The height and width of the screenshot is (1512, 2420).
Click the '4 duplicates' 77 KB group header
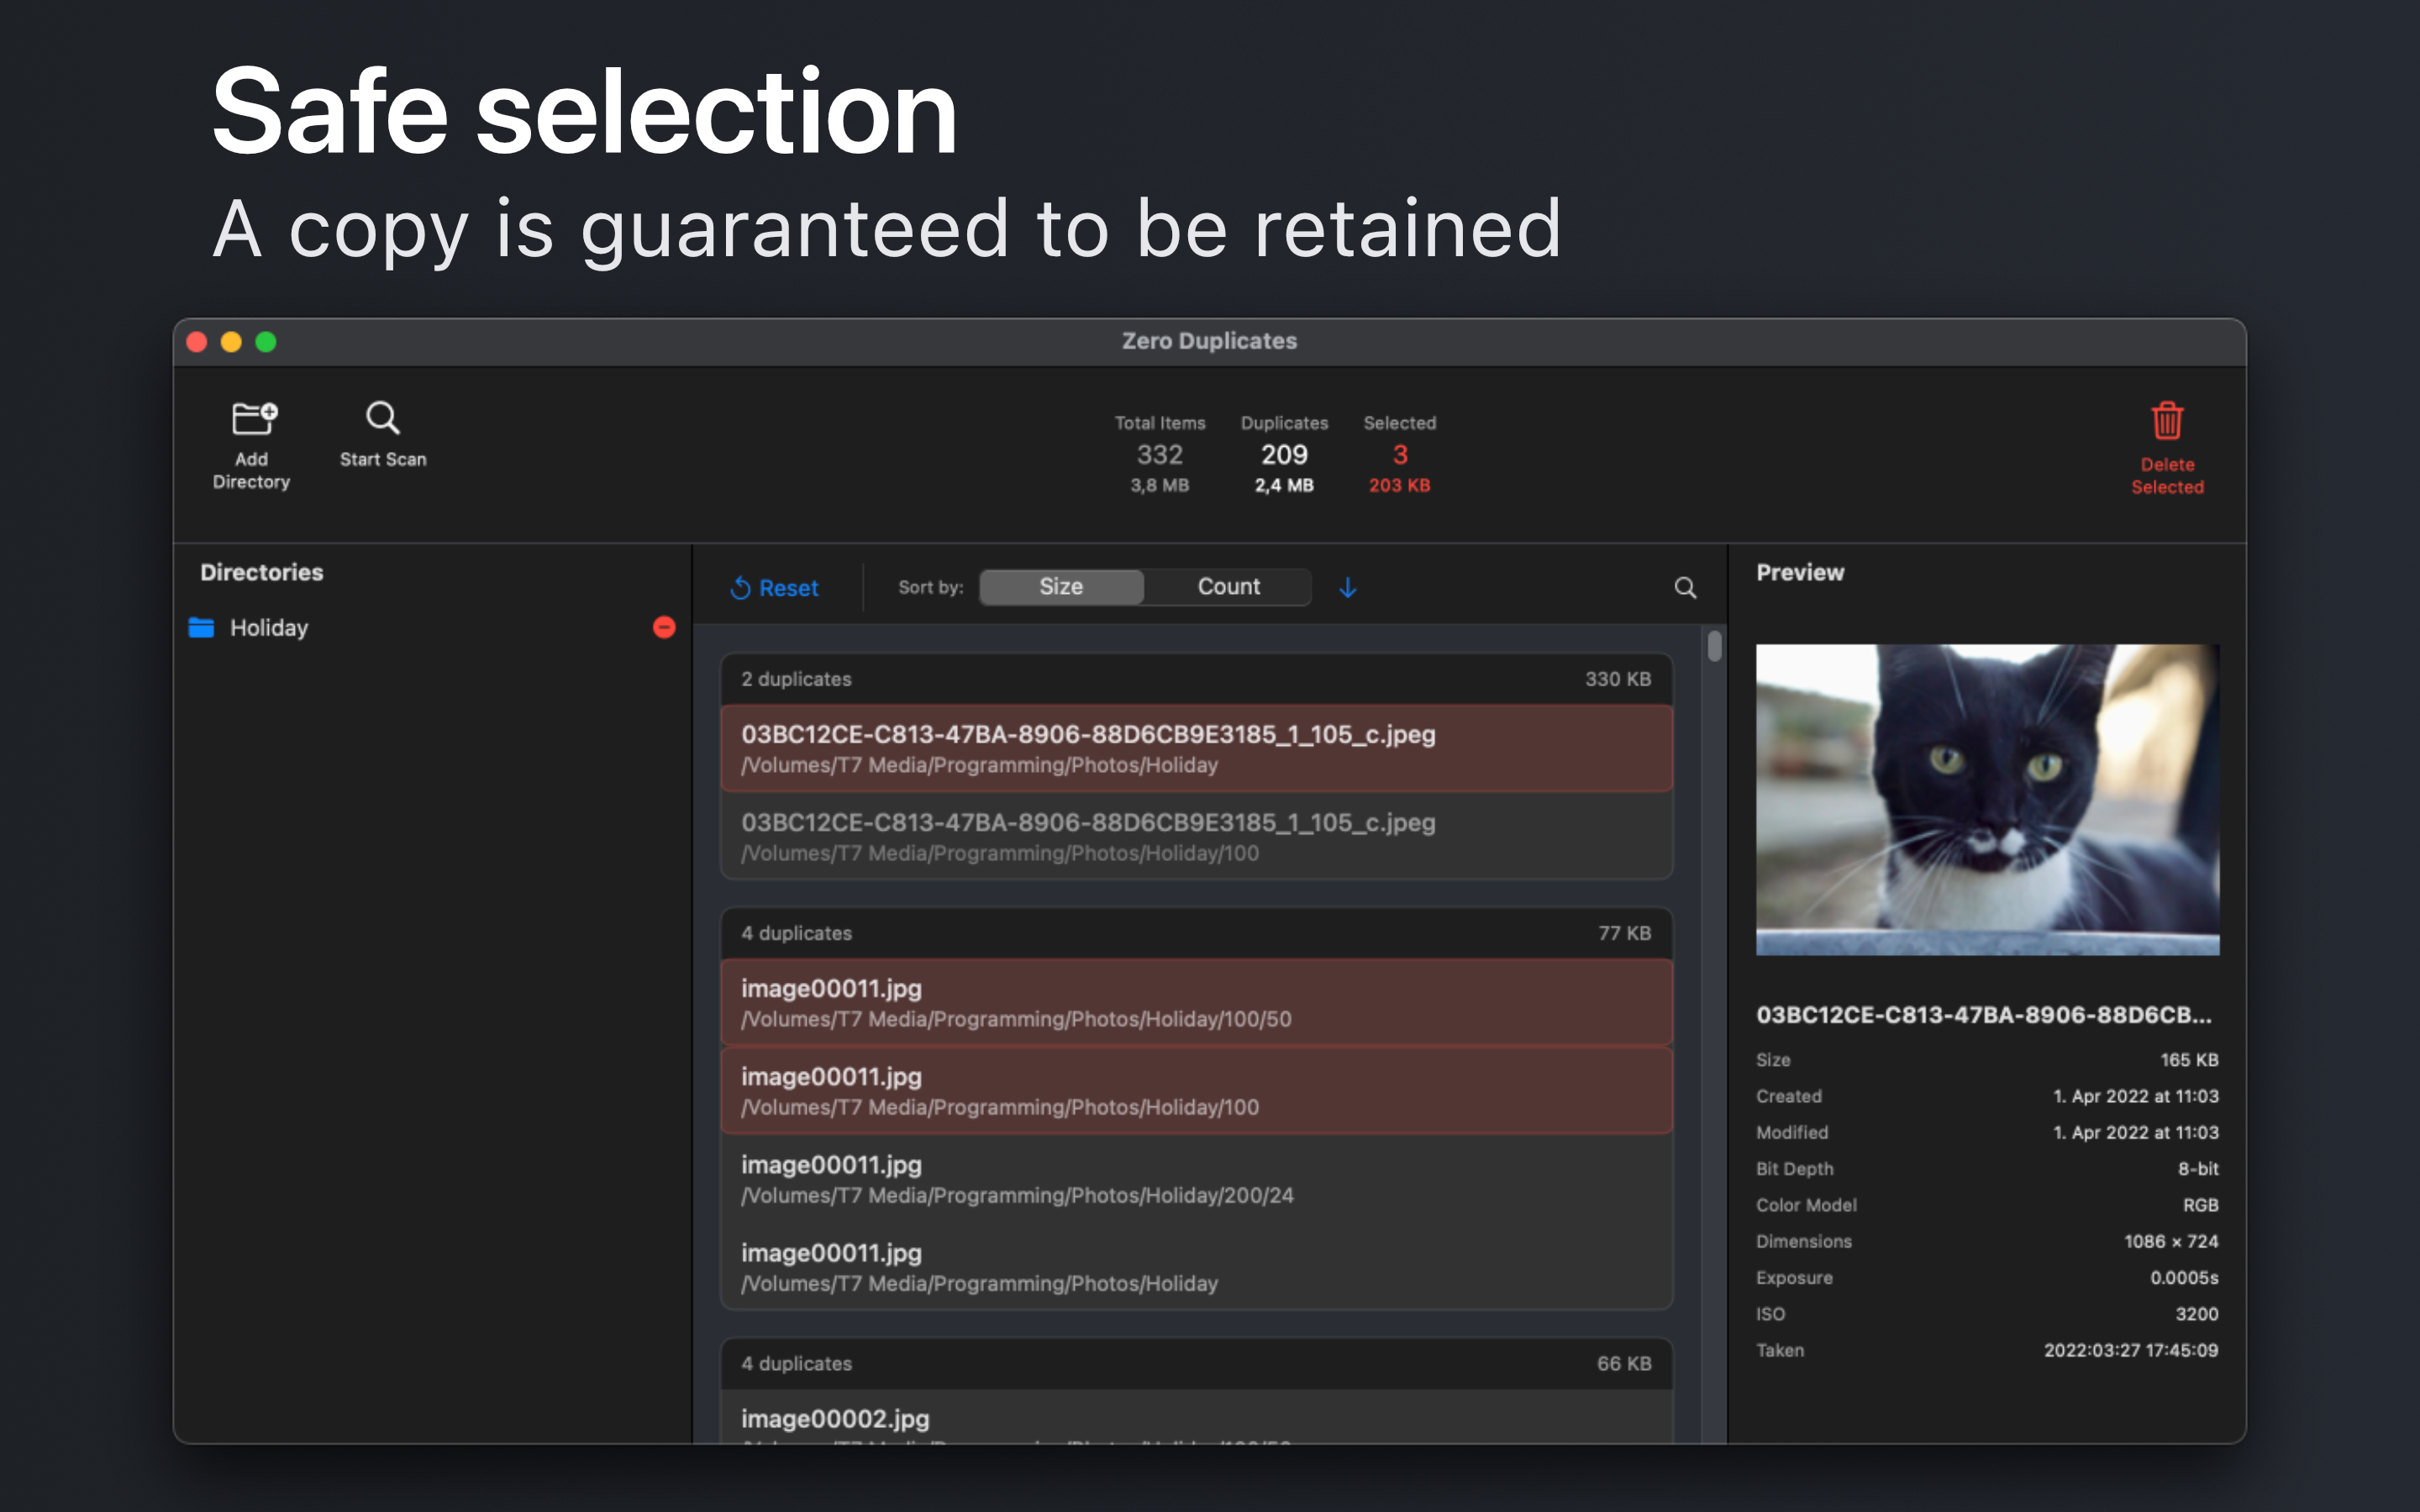(1196, 933)
